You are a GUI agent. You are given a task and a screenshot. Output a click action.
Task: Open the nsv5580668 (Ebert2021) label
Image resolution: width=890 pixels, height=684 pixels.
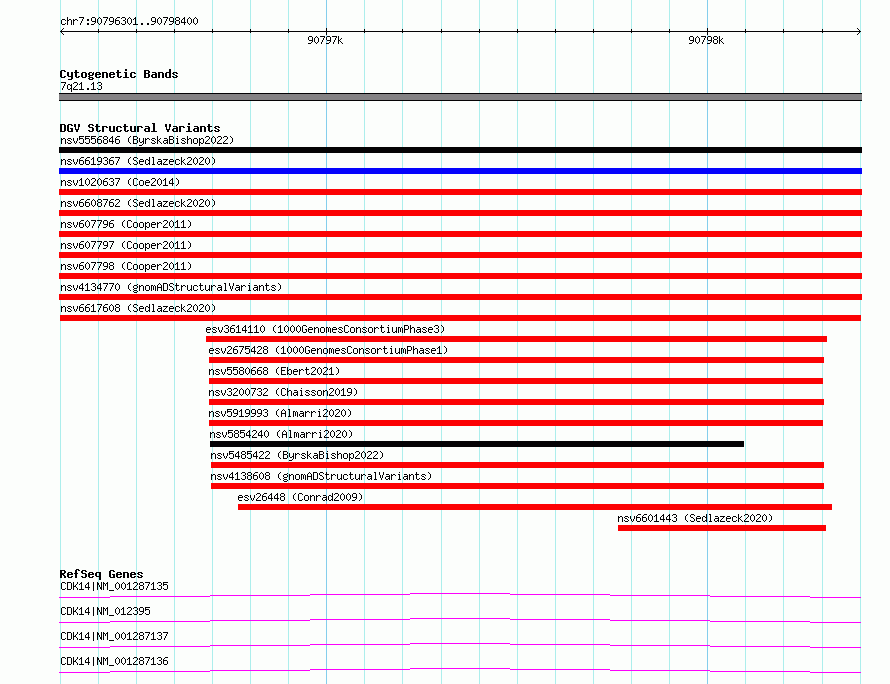pyautogui.click(x=274, y=371)
